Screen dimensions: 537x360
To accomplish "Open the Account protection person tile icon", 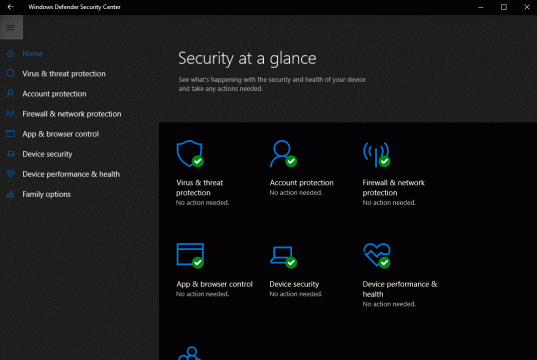I will 283,153.
